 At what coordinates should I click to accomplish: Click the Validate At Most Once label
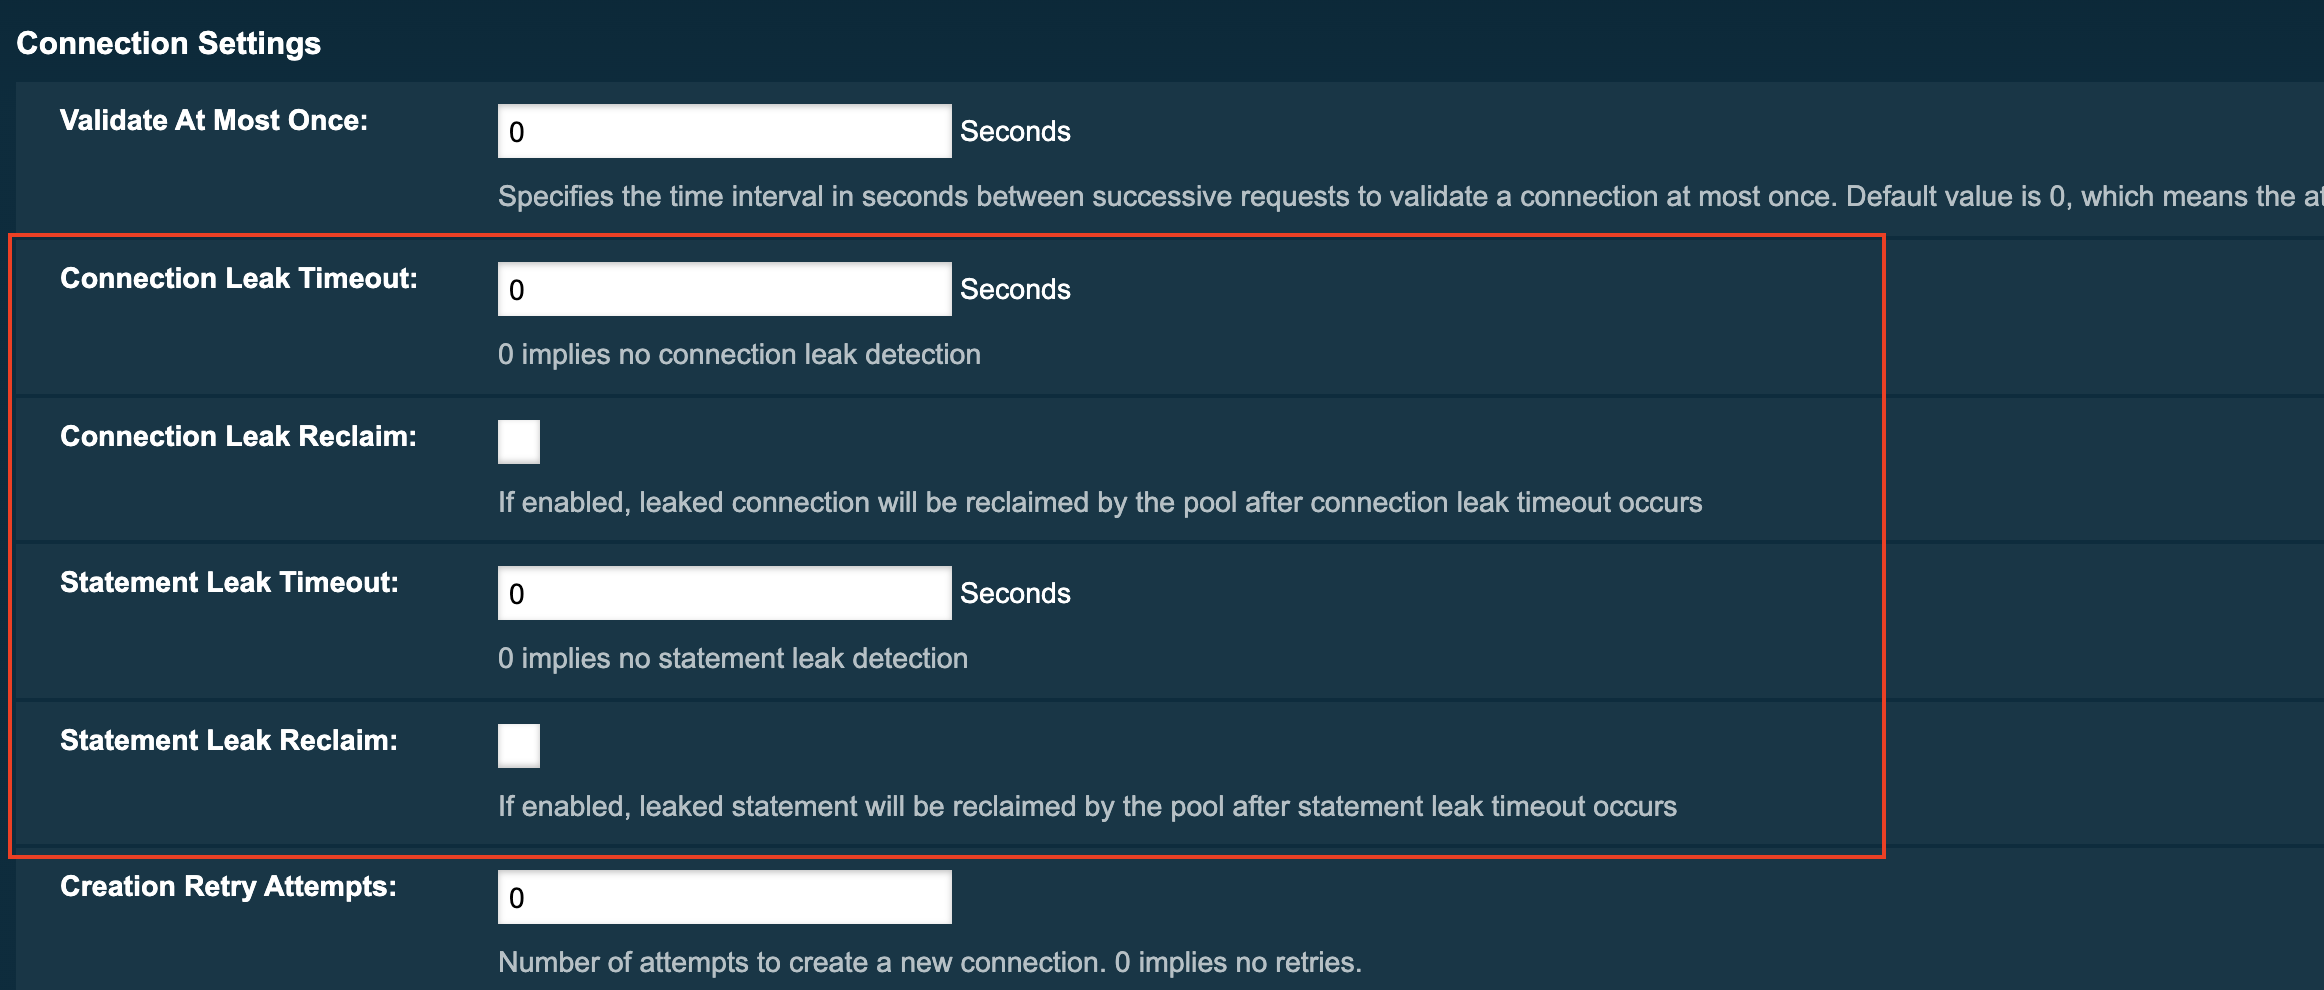216,120
